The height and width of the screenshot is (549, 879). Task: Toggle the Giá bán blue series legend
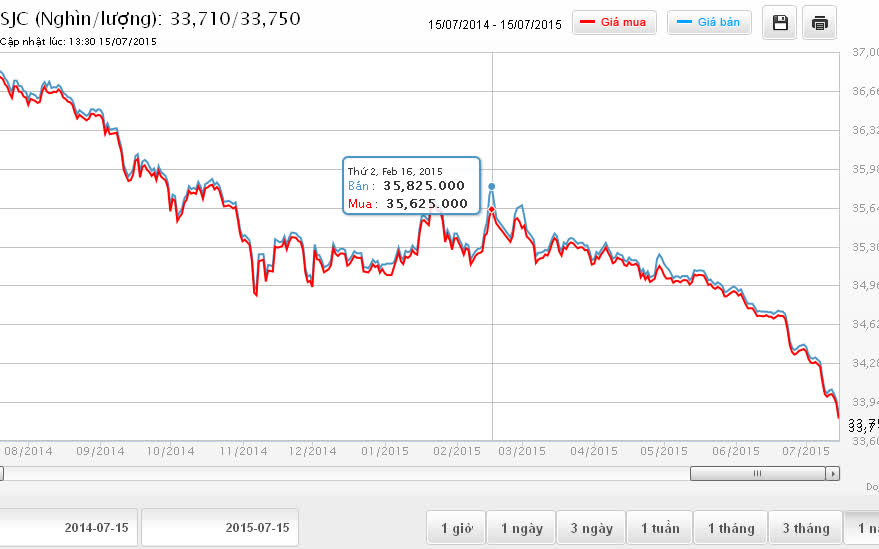709,22
